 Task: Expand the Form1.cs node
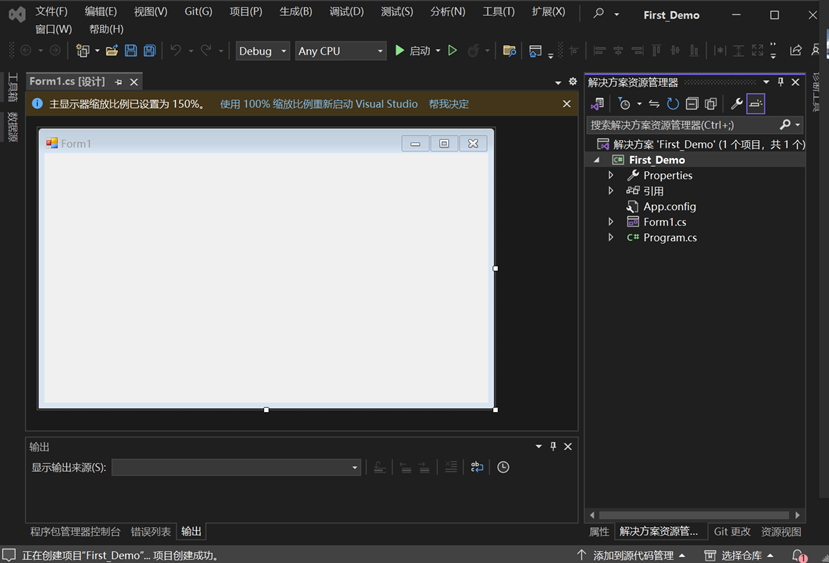pyautogui.click(x=611, y=221)
